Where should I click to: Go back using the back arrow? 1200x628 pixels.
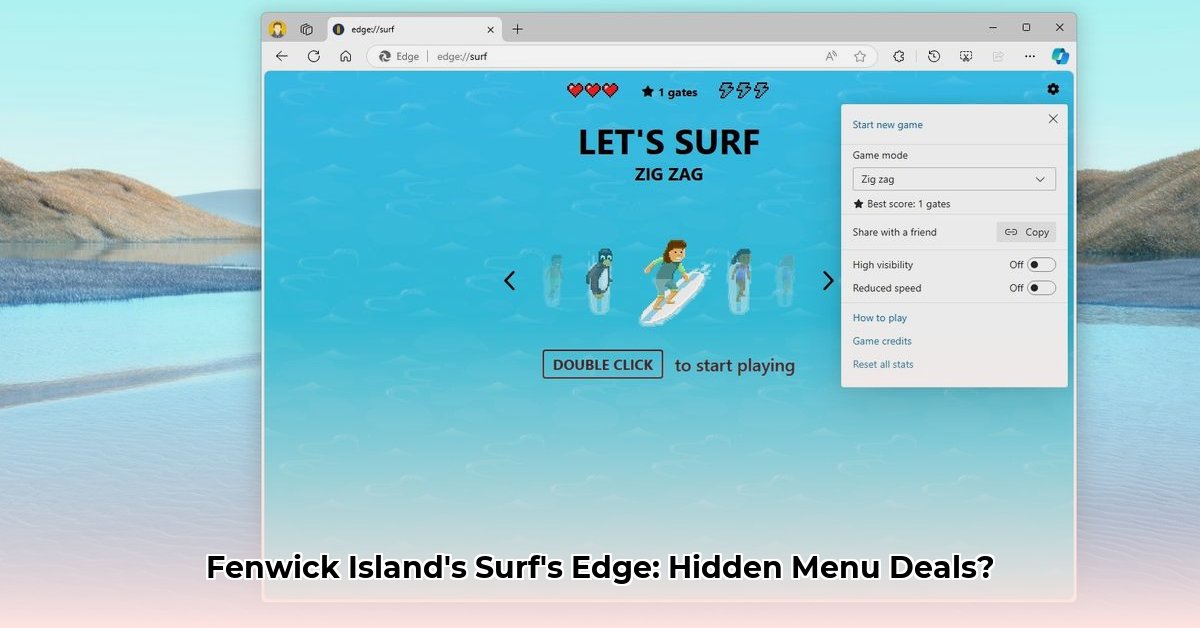(x=282, y=56)
